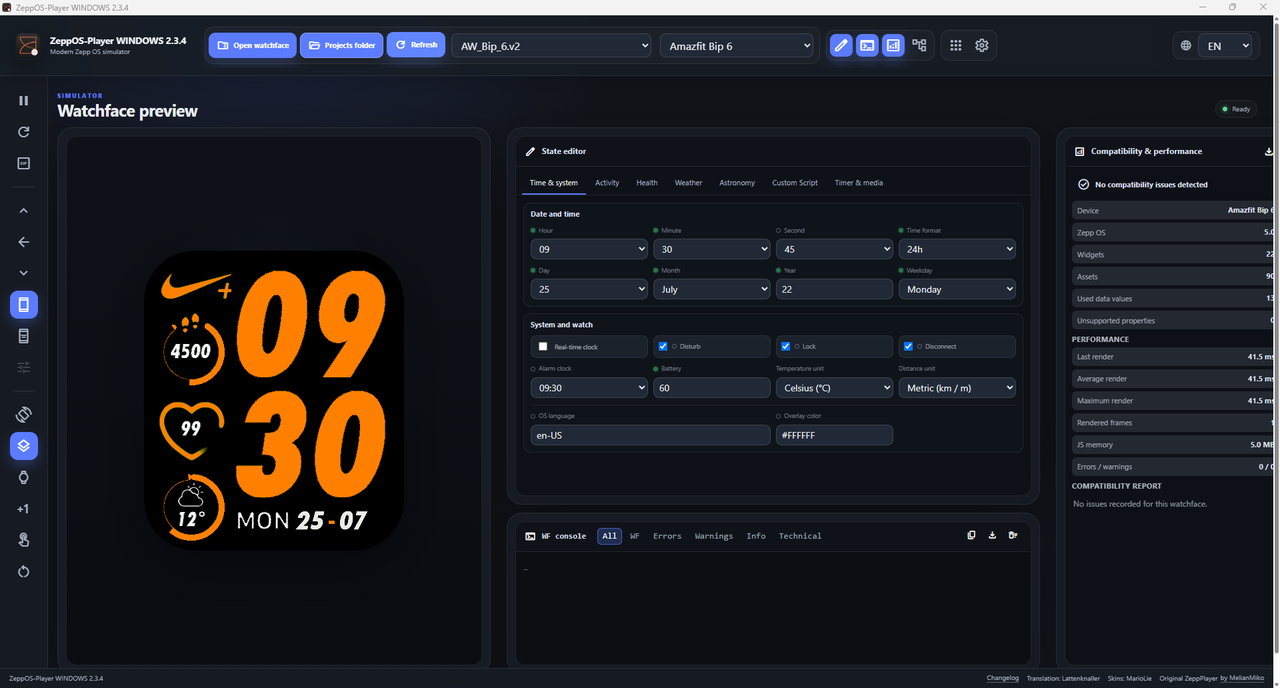
Task: Open the Second dropdown showing 45
Action: point(834,249)
